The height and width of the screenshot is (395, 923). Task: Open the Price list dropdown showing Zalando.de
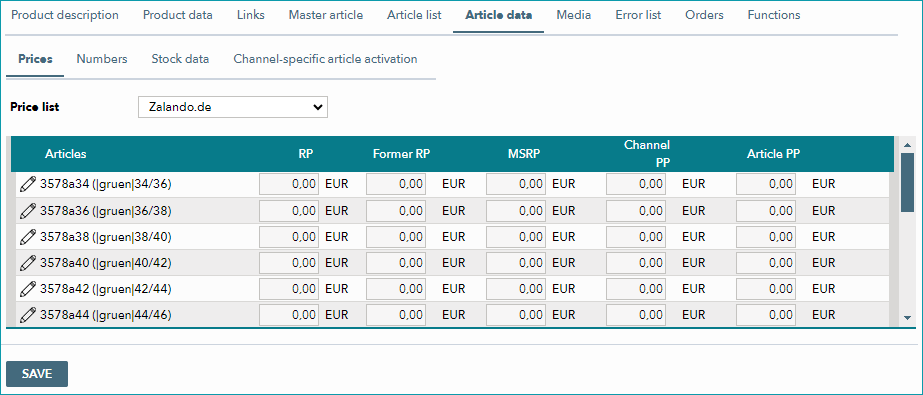pyautogui.click(x=233, y=107)
